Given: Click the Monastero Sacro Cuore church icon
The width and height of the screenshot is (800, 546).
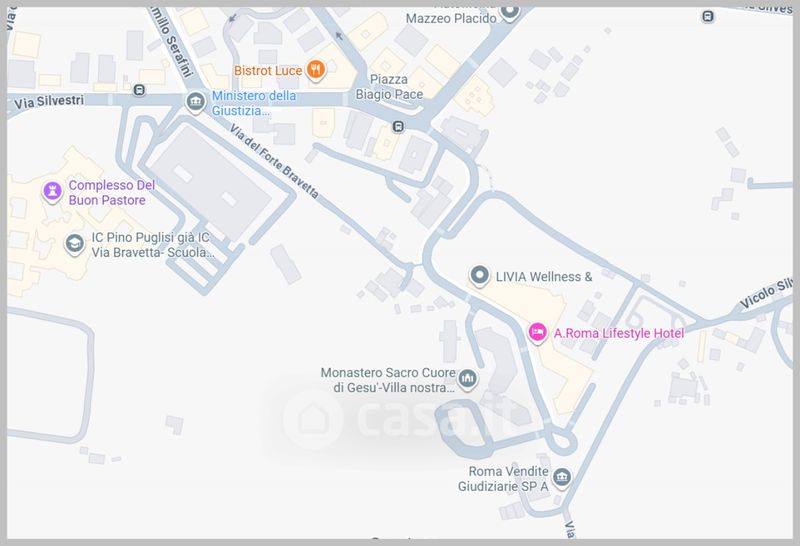Looking at the screenshot, I should tap(467, 379).
